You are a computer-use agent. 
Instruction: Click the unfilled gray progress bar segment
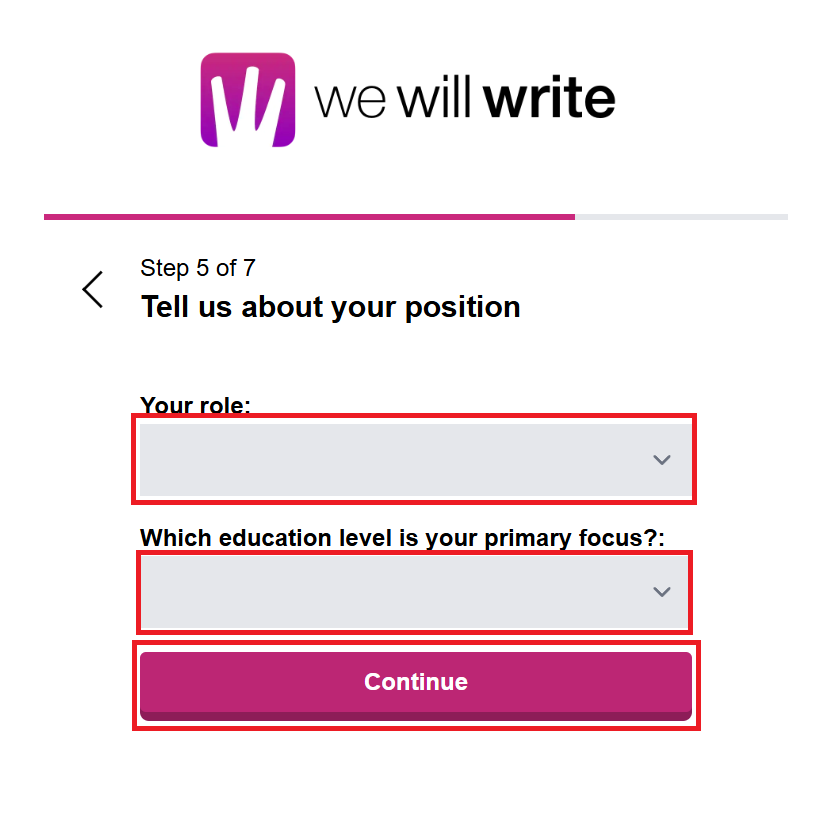[x=681, y=216]
